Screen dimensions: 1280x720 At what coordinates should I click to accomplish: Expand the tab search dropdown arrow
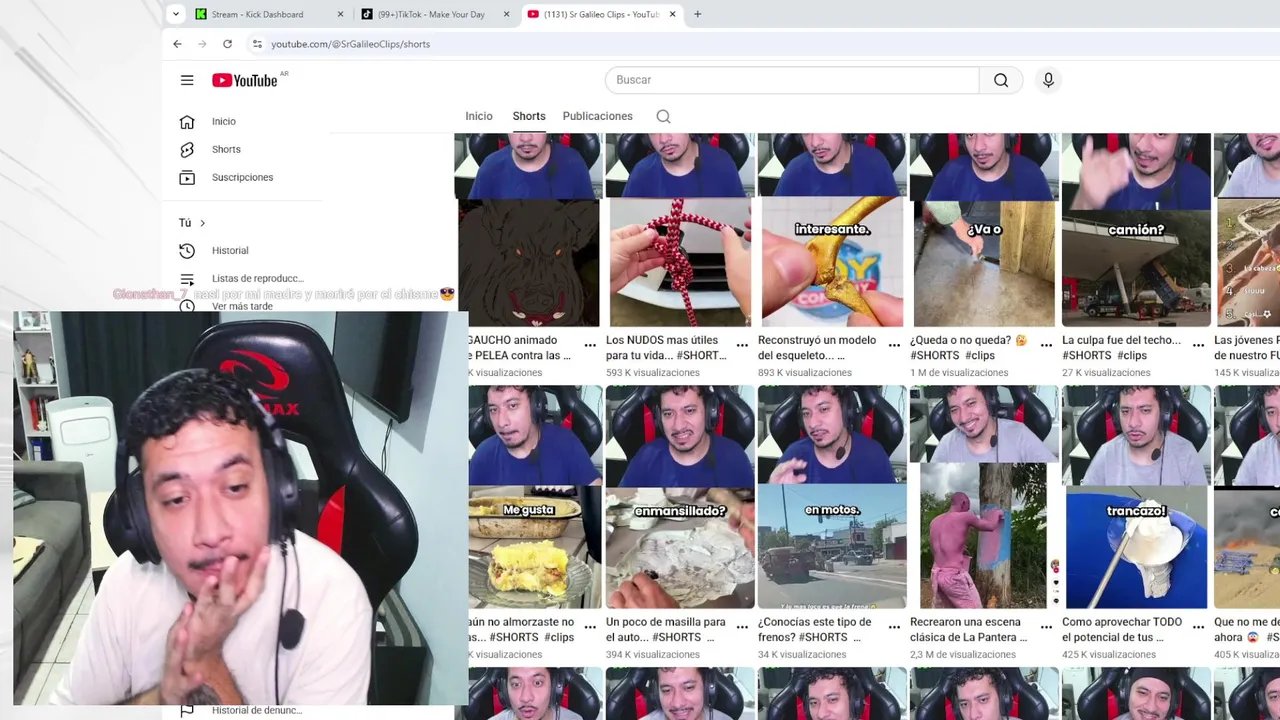point(176,14)
